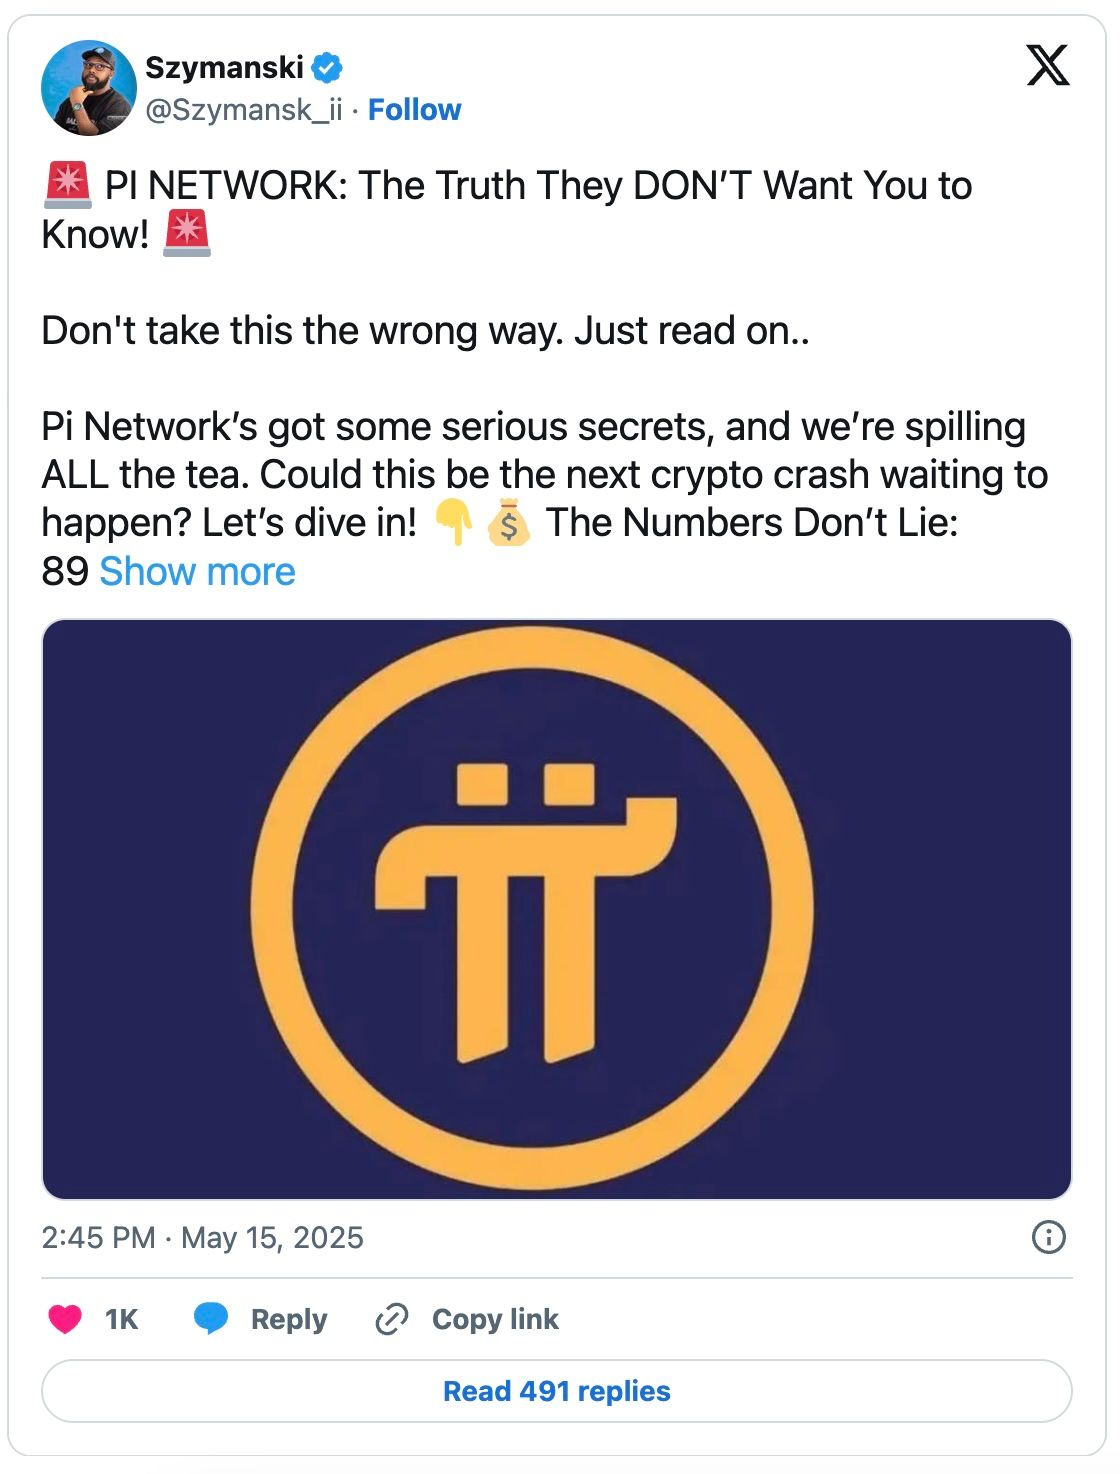Image resolution: width=1120 pixels, height=1474 pixels.
Task: Click the PI NETWORK headline text
Action: click(x=537, y=186)
